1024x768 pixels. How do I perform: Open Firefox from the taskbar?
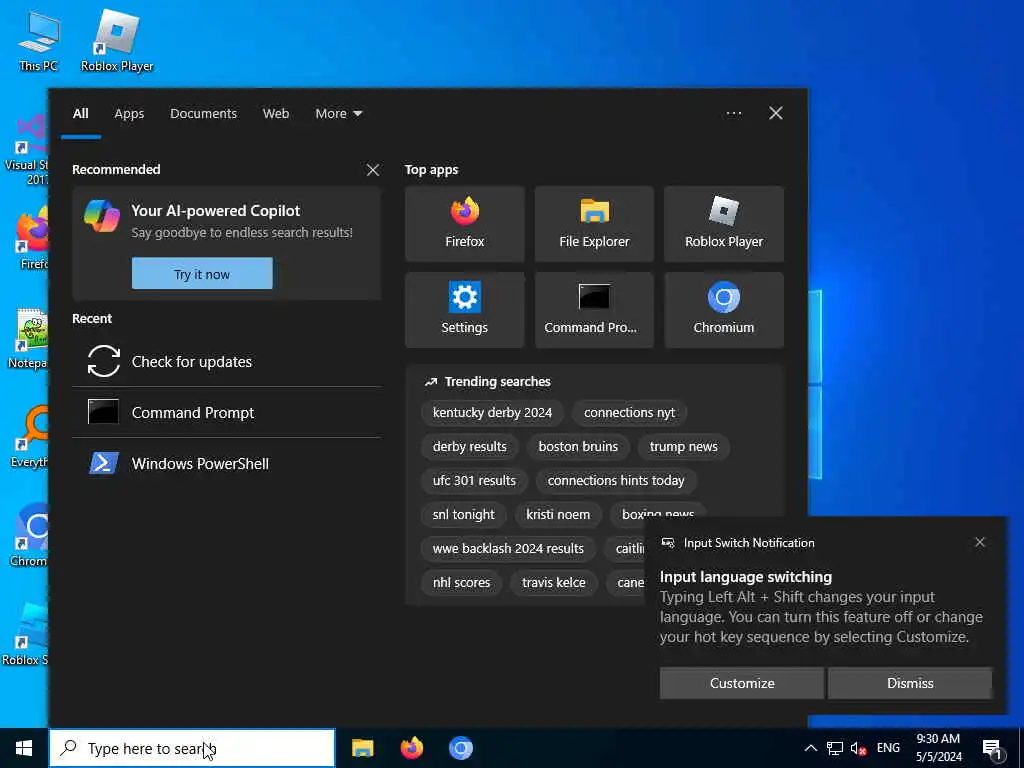[x=411, y=748]
